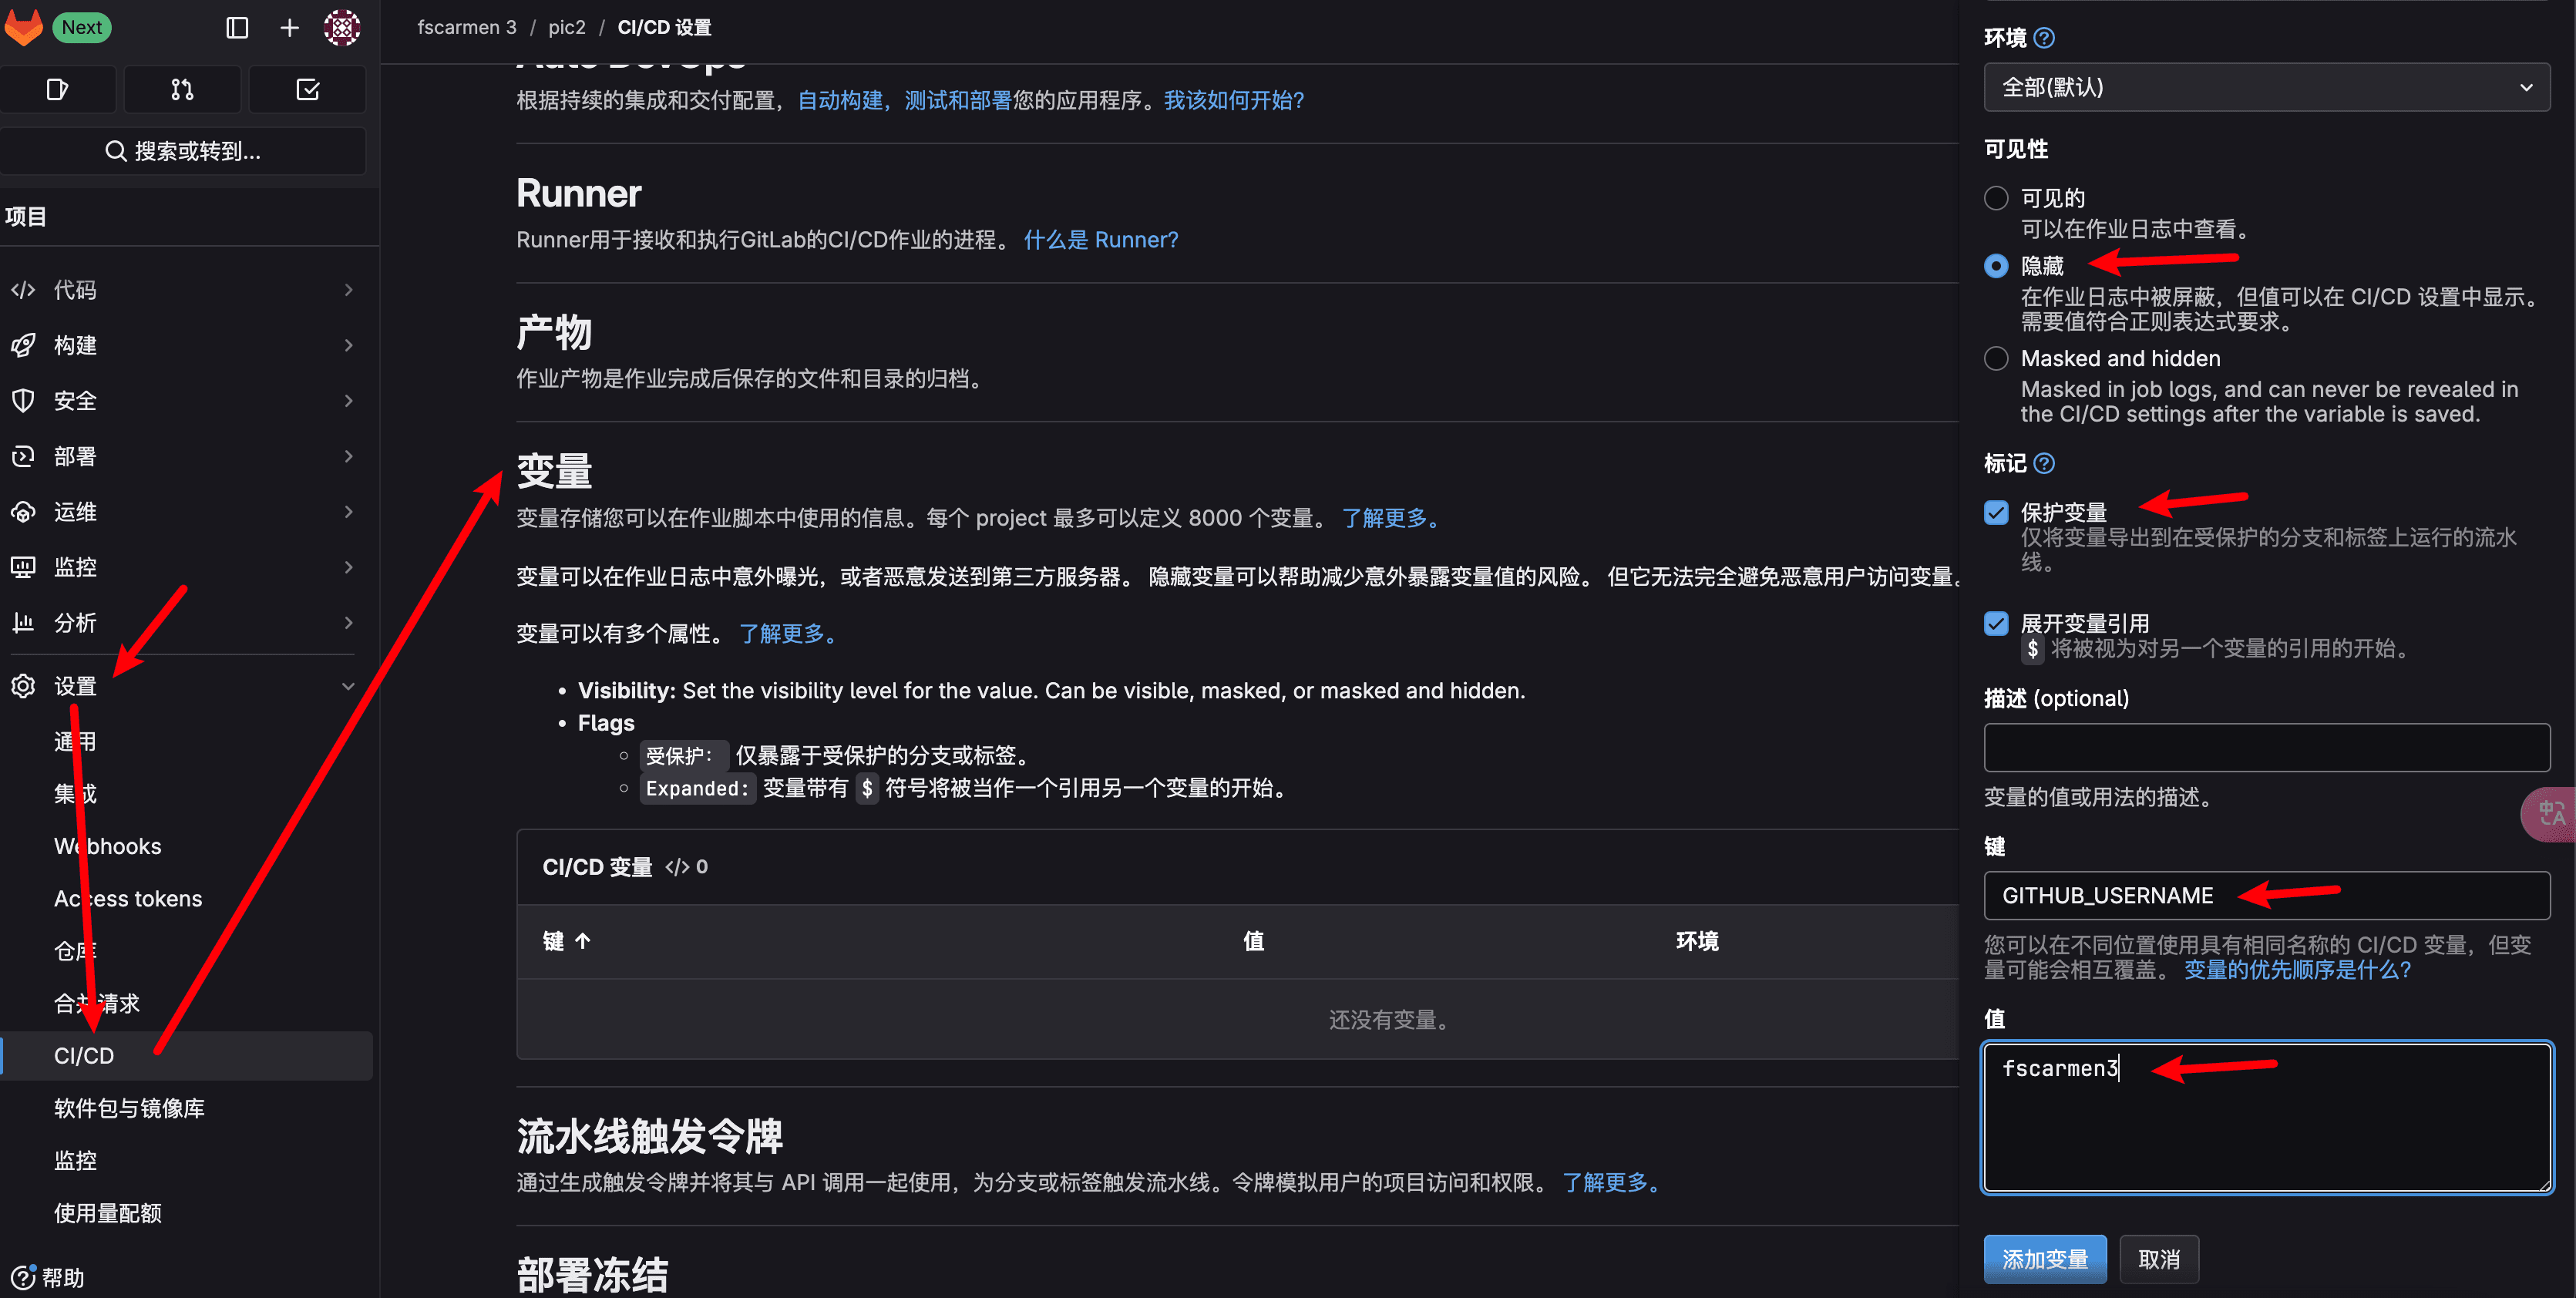The width and height of the screenshot is (2576, 1298).
Task: Click the search or go to field
Action: point(183,151)
